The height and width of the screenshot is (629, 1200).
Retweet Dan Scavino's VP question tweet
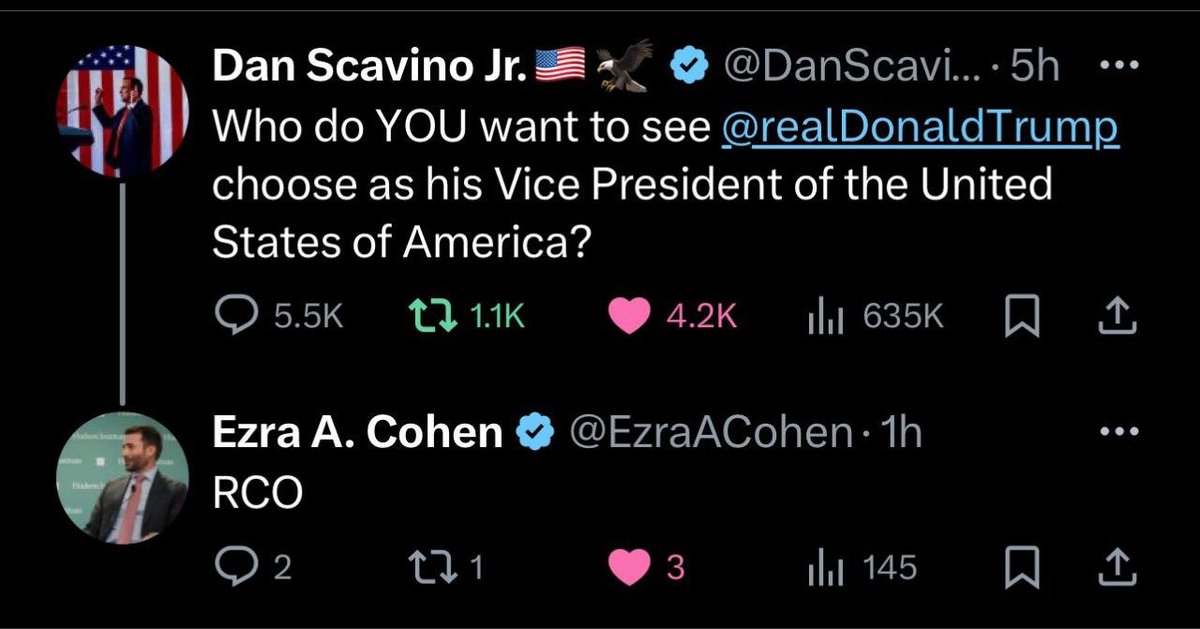tap(432, 317)
